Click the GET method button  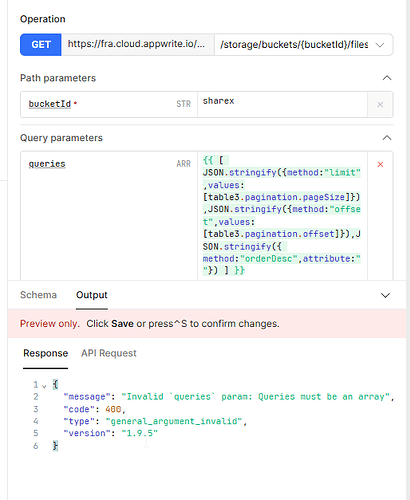41,44
